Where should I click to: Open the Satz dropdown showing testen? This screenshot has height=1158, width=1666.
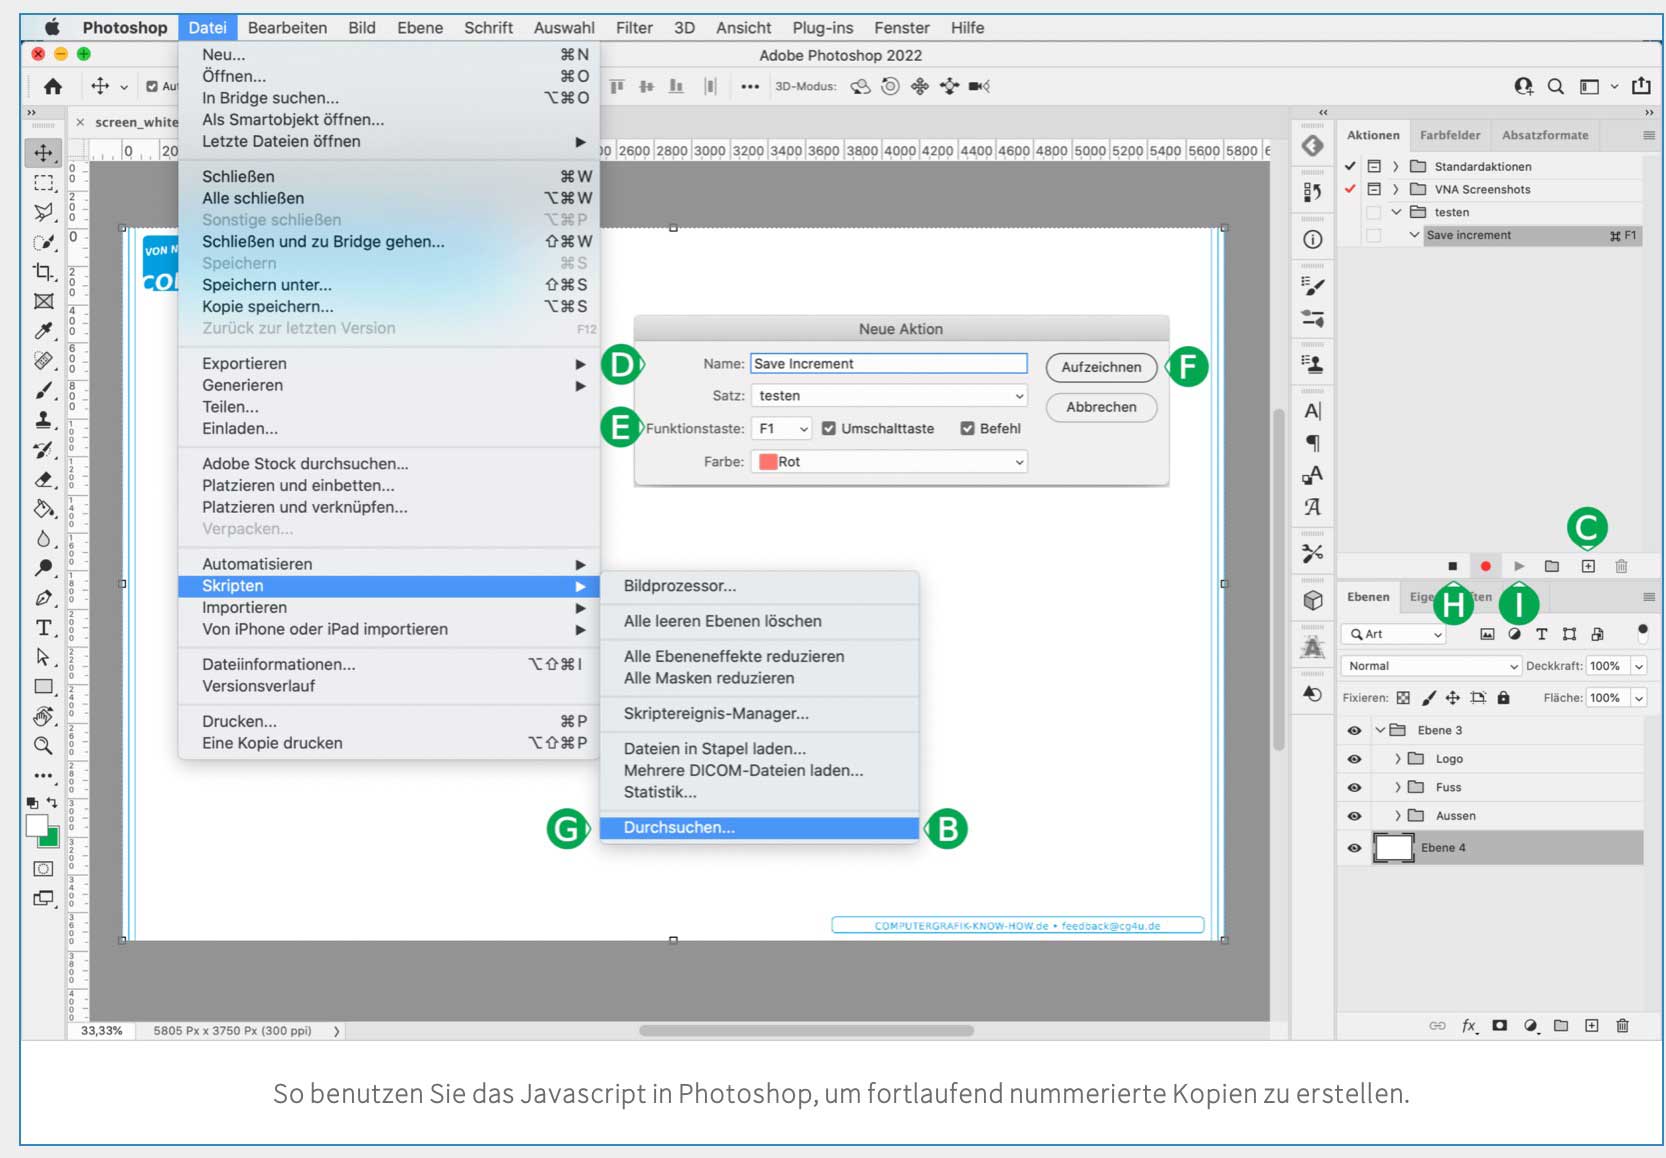coord(889,396)
